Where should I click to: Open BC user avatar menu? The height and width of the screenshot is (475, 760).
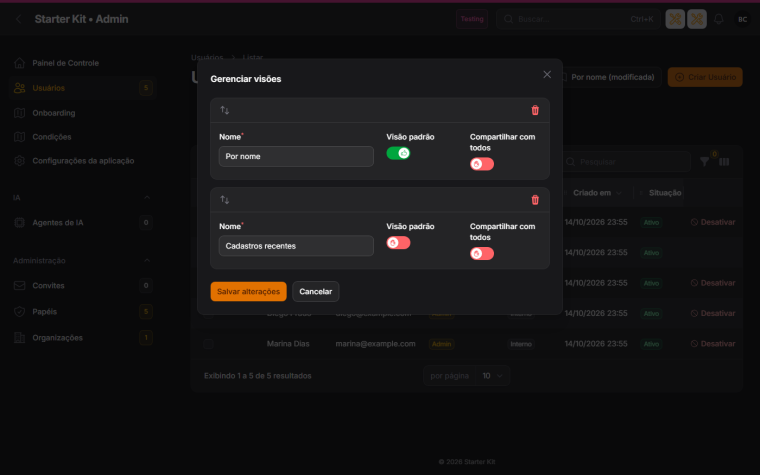(x=742, y=19)
